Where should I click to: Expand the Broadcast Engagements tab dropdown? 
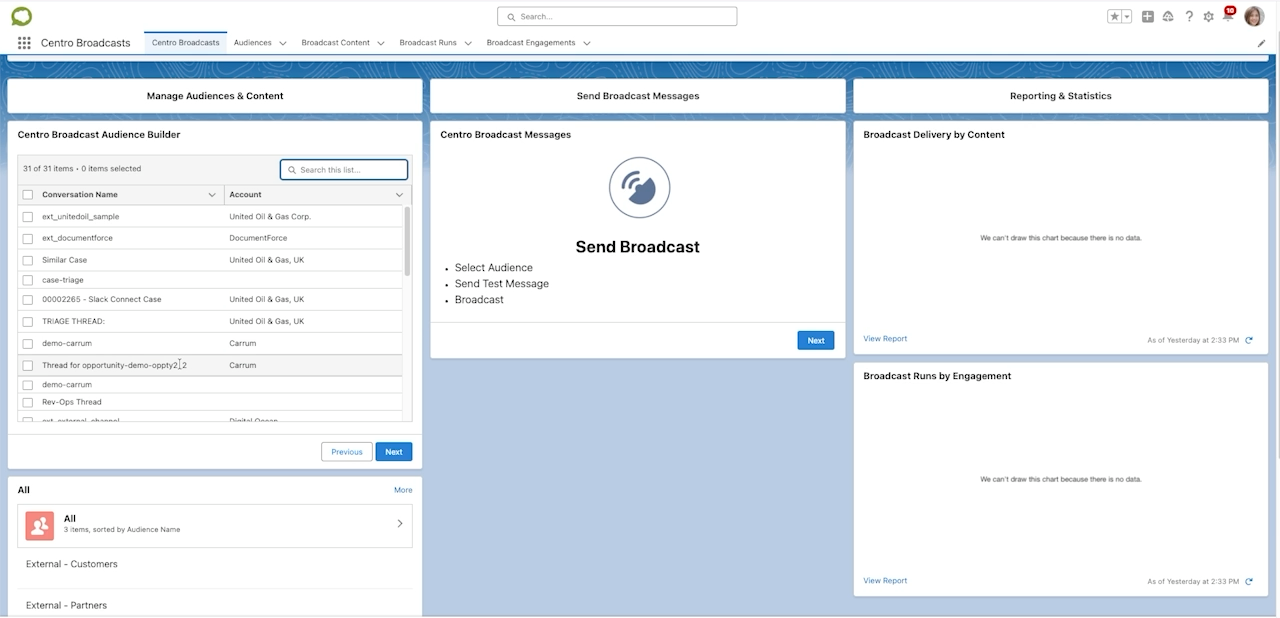pos(586,43)
